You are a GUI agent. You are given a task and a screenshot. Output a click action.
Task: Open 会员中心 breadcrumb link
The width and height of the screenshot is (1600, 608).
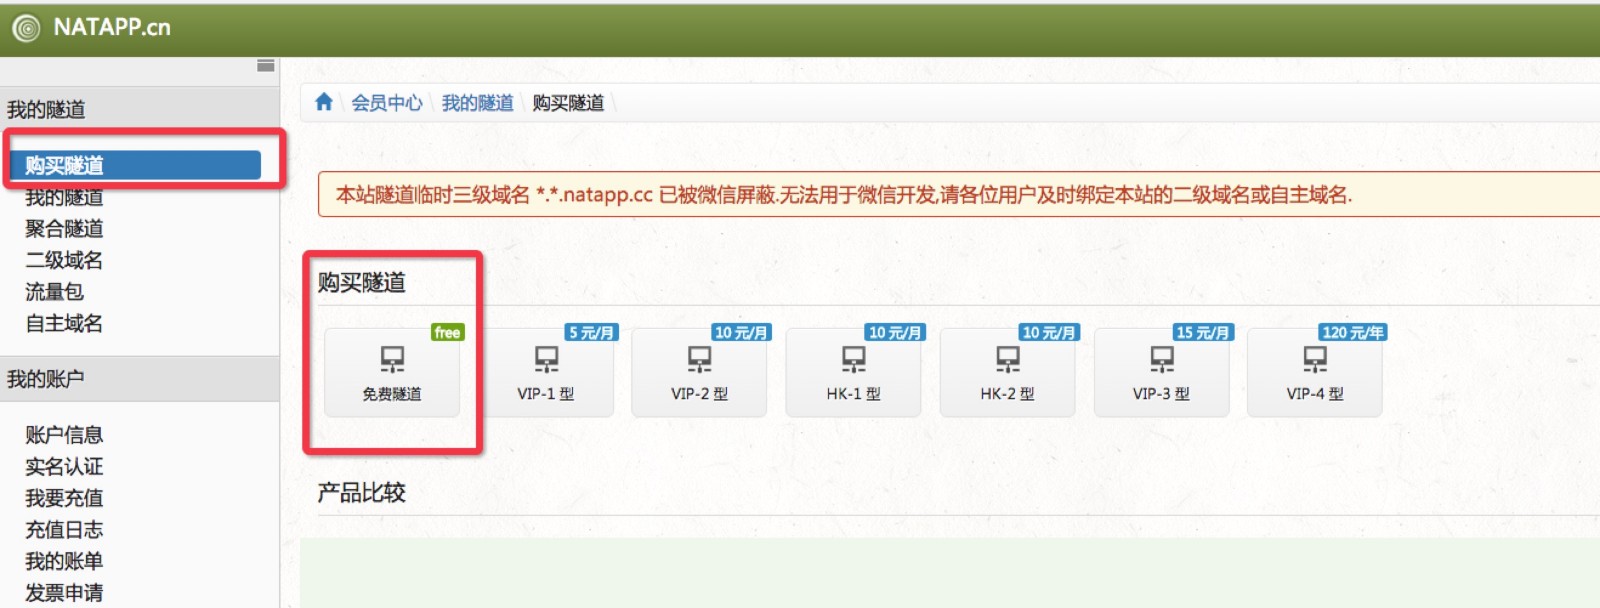[387, 103]
